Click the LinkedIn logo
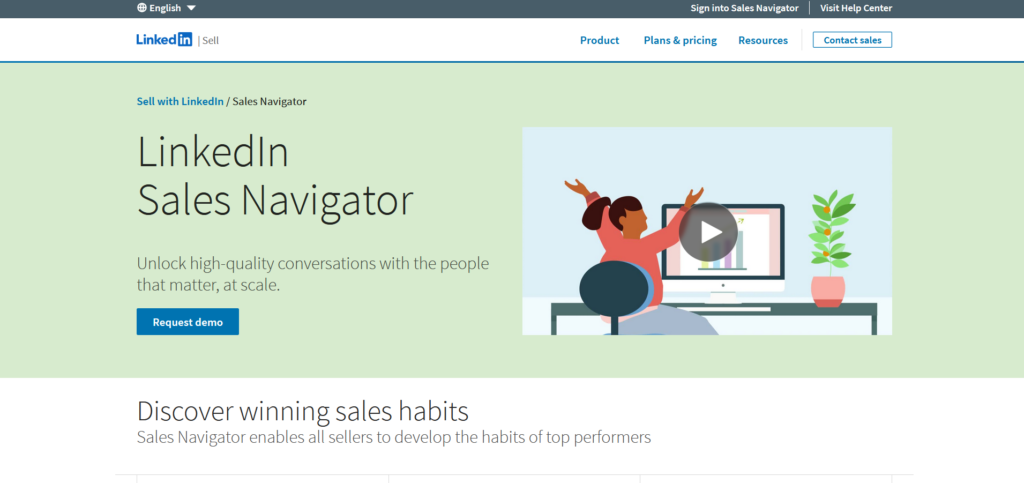The image size is (1024, 483). coord(164,40)
